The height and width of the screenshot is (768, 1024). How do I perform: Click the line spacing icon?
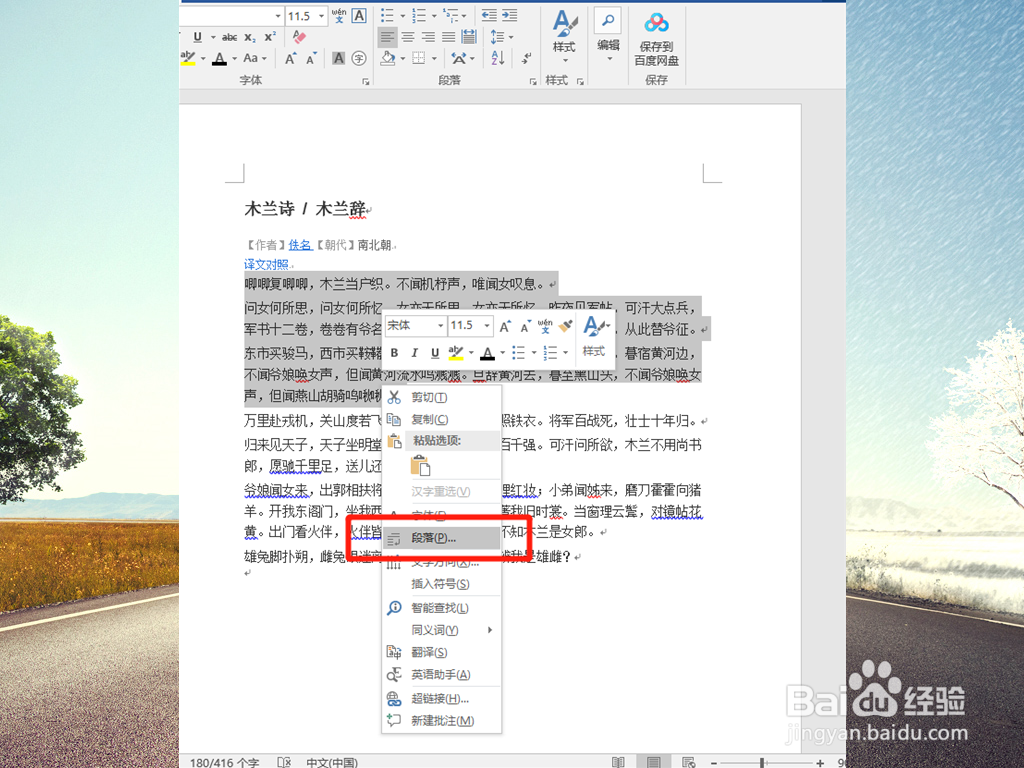(498, 37)
